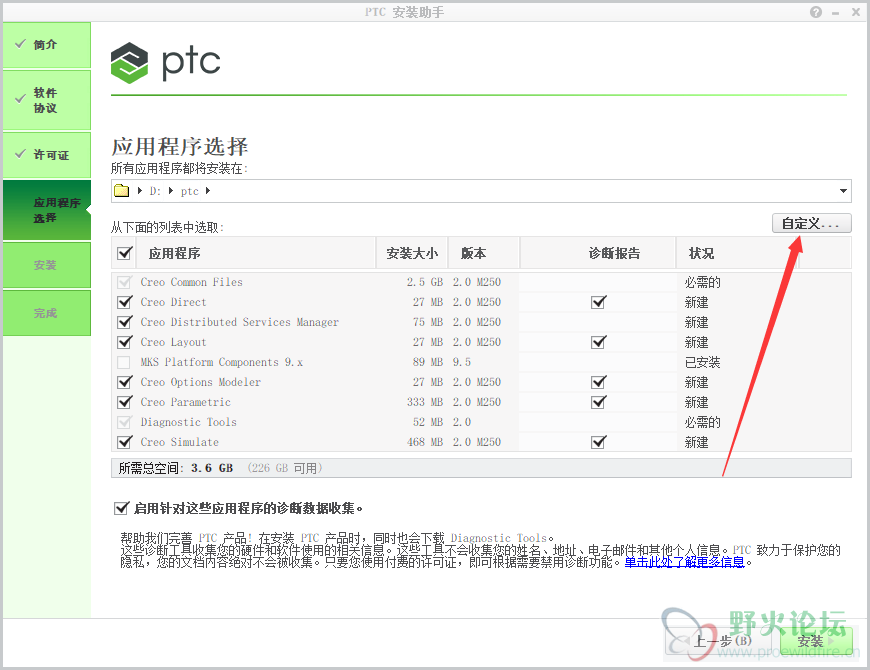Click the 9.5 version cell
Screen dimensions: 870x670
(x=462, y=362)
